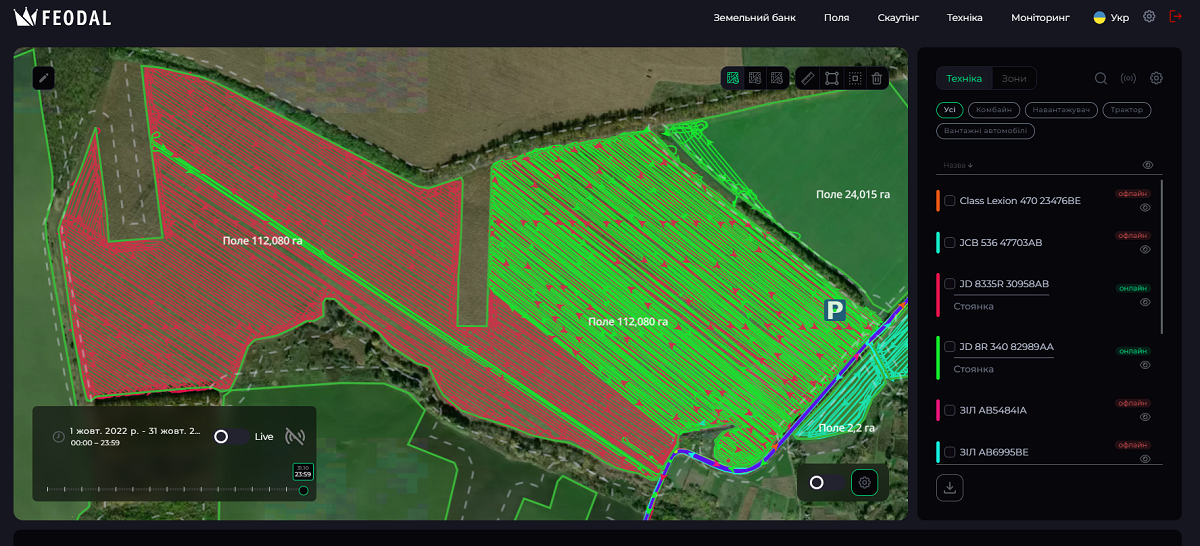The height and width of the screenshot is (546, 1200).
Task: Filter equipment by Трактор
Action: (x=1127, y=110)
